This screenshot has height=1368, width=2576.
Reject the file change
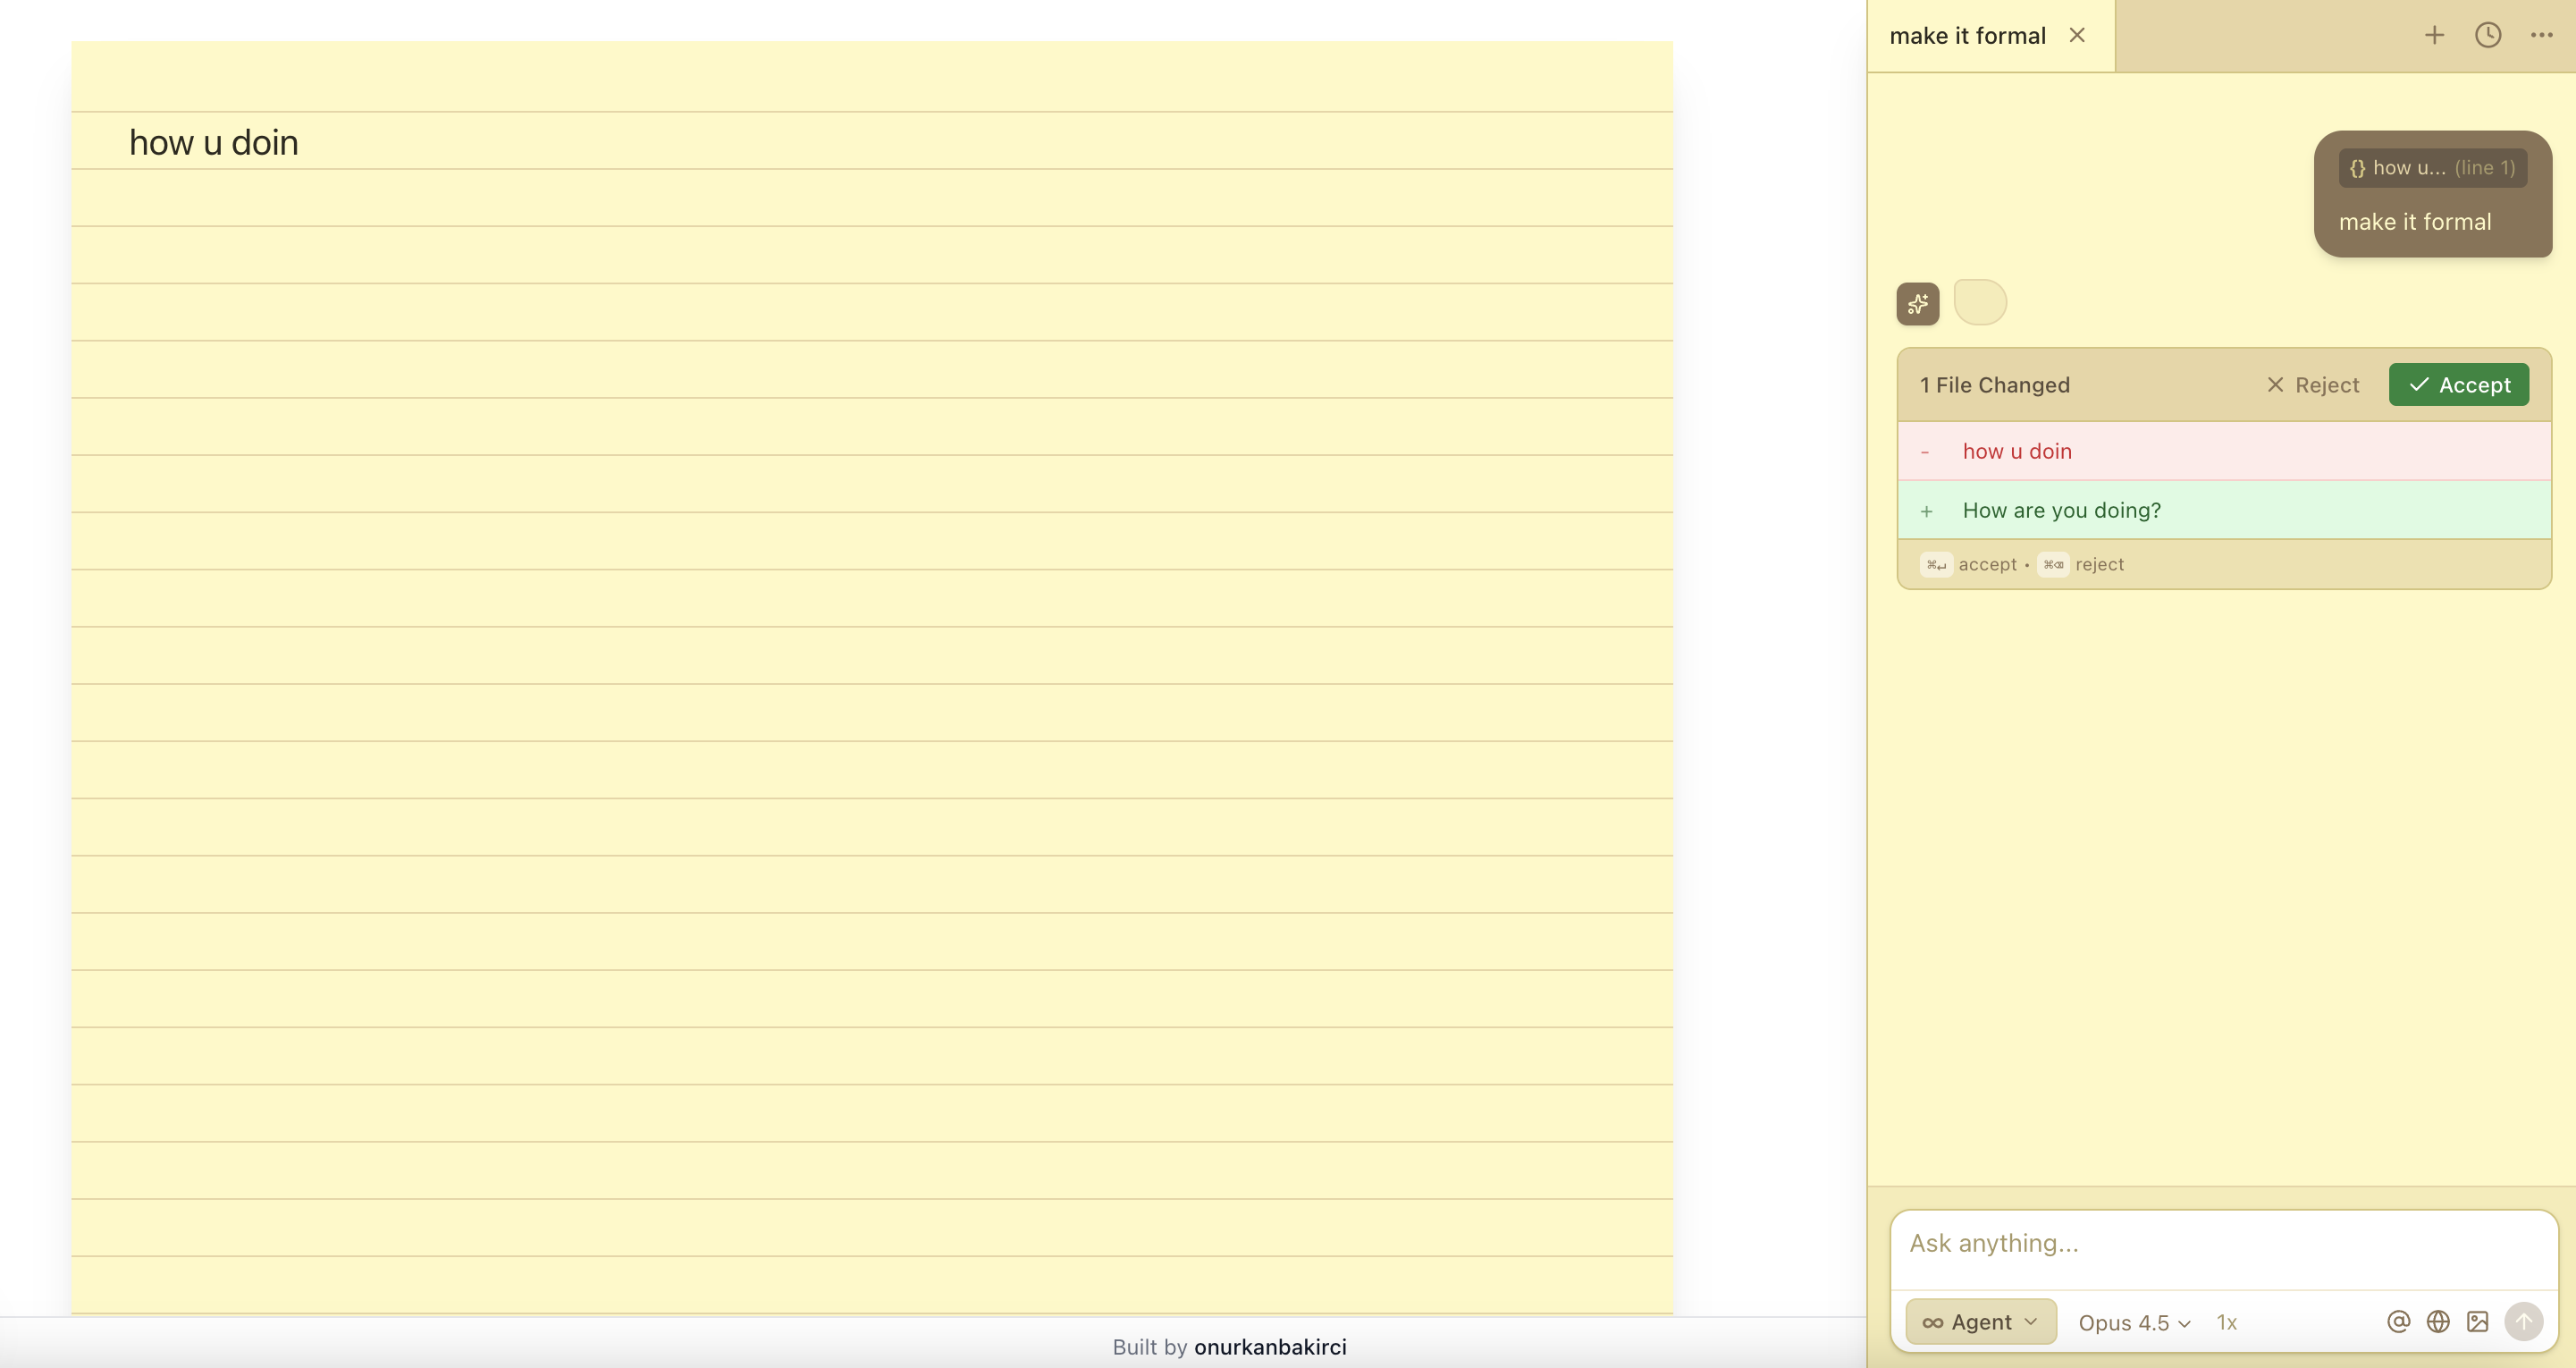2312,385
